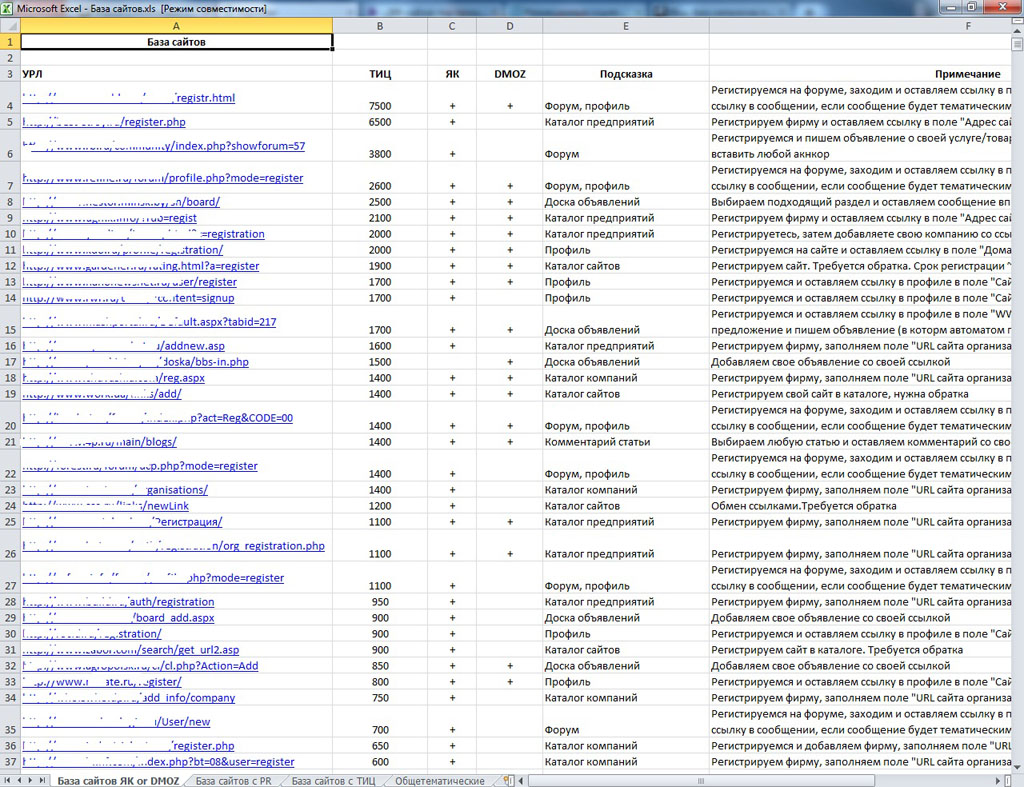This screenshot has width=1024, height=787.
Task: Select the ТИЦ value 950
Action: point(380,602)
